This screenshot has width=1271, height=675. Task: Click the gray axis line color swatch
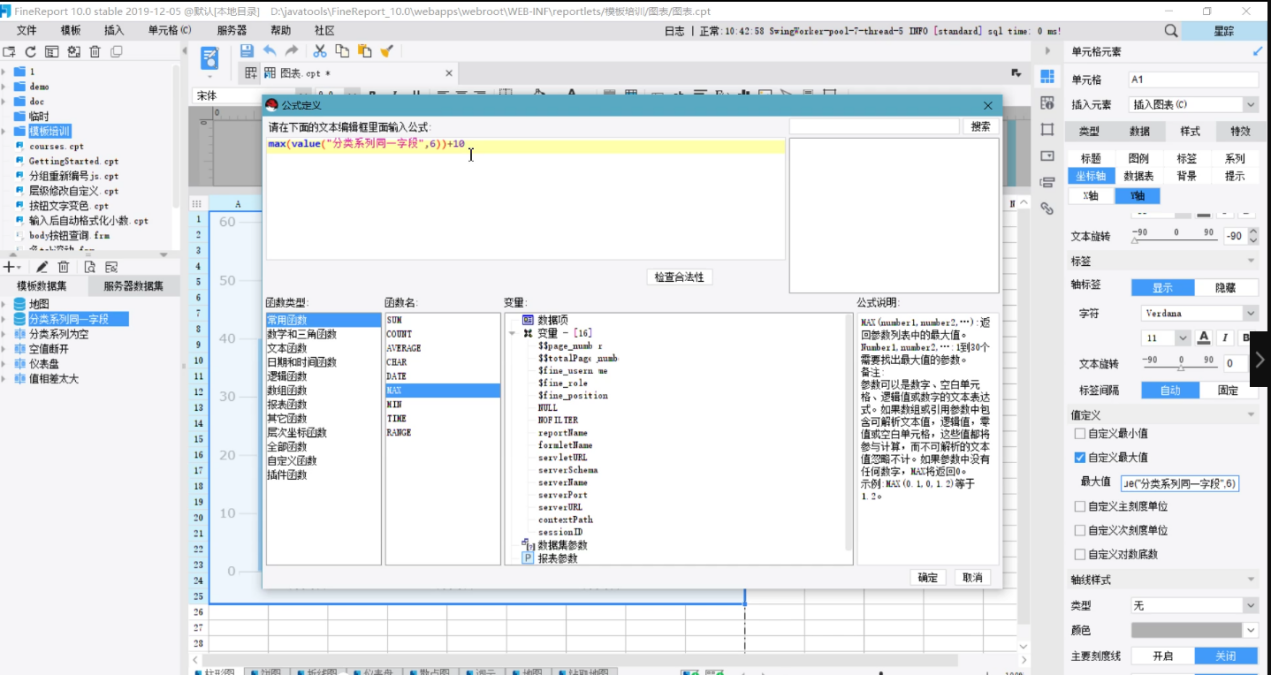1186,630
